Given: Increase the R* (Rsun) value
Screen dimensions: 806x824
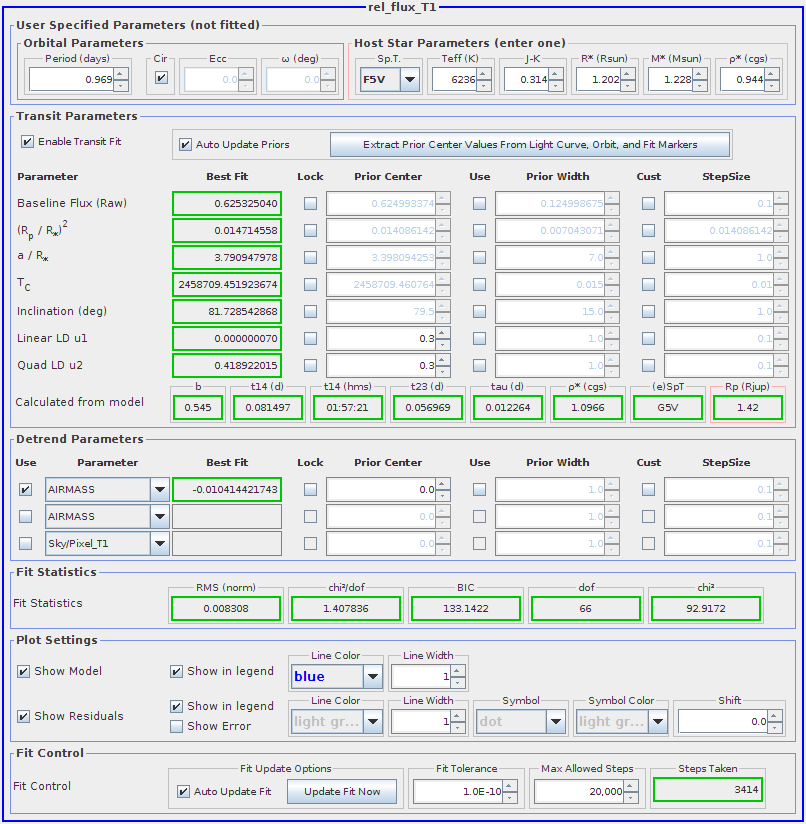Looking at the screenshot, I should [627, 74].
